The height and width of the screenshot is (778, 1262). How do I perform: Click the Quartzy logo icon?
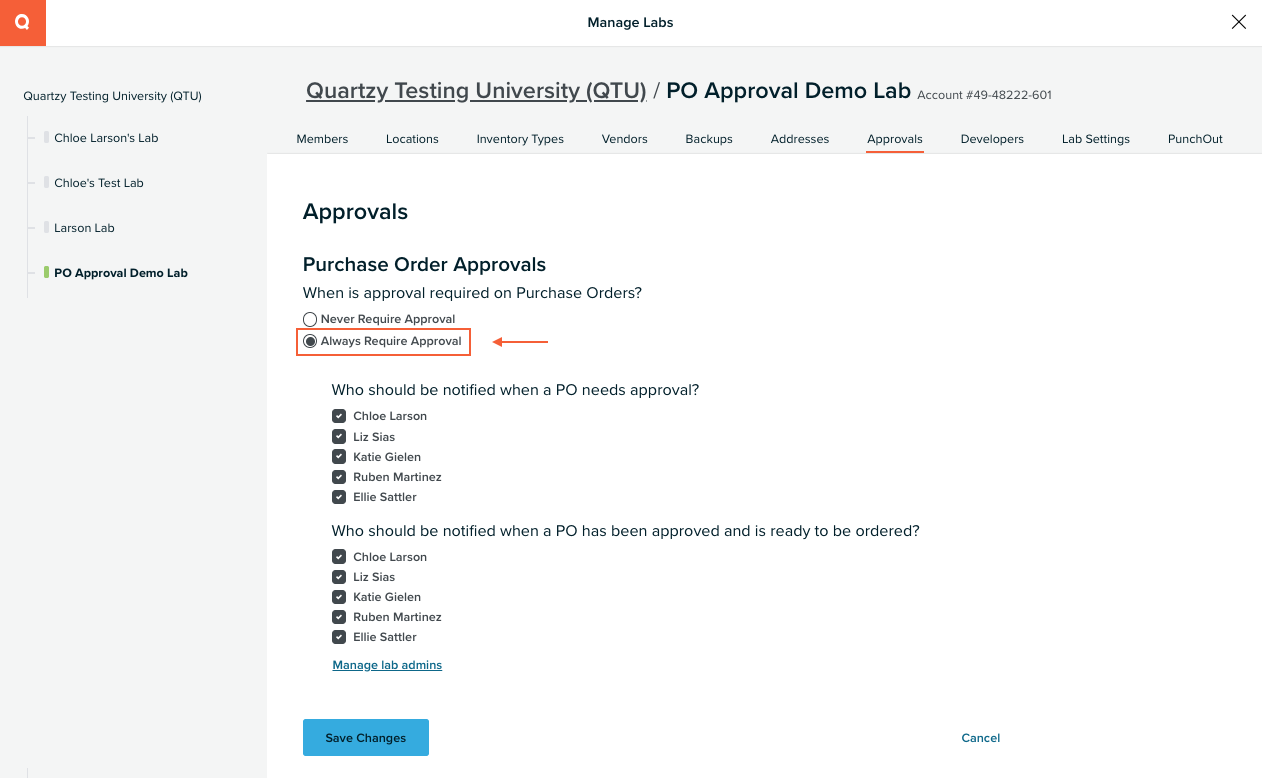[22, 22]
